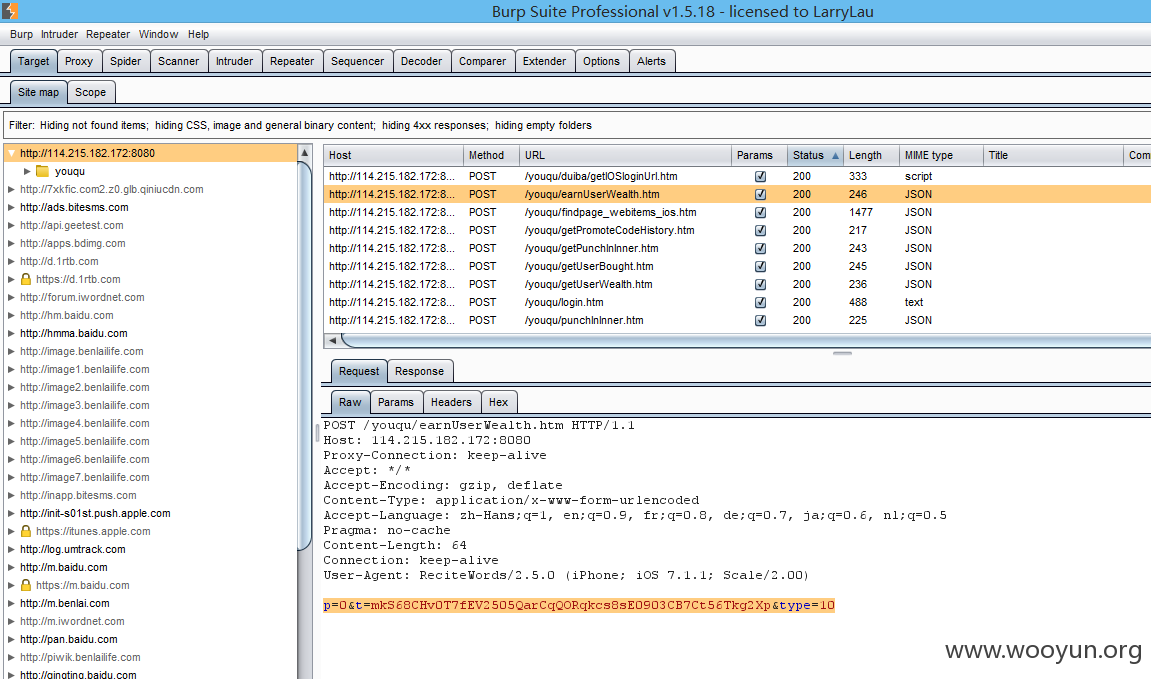Click the Status column sort arrow icon

(x=835, y=156)
